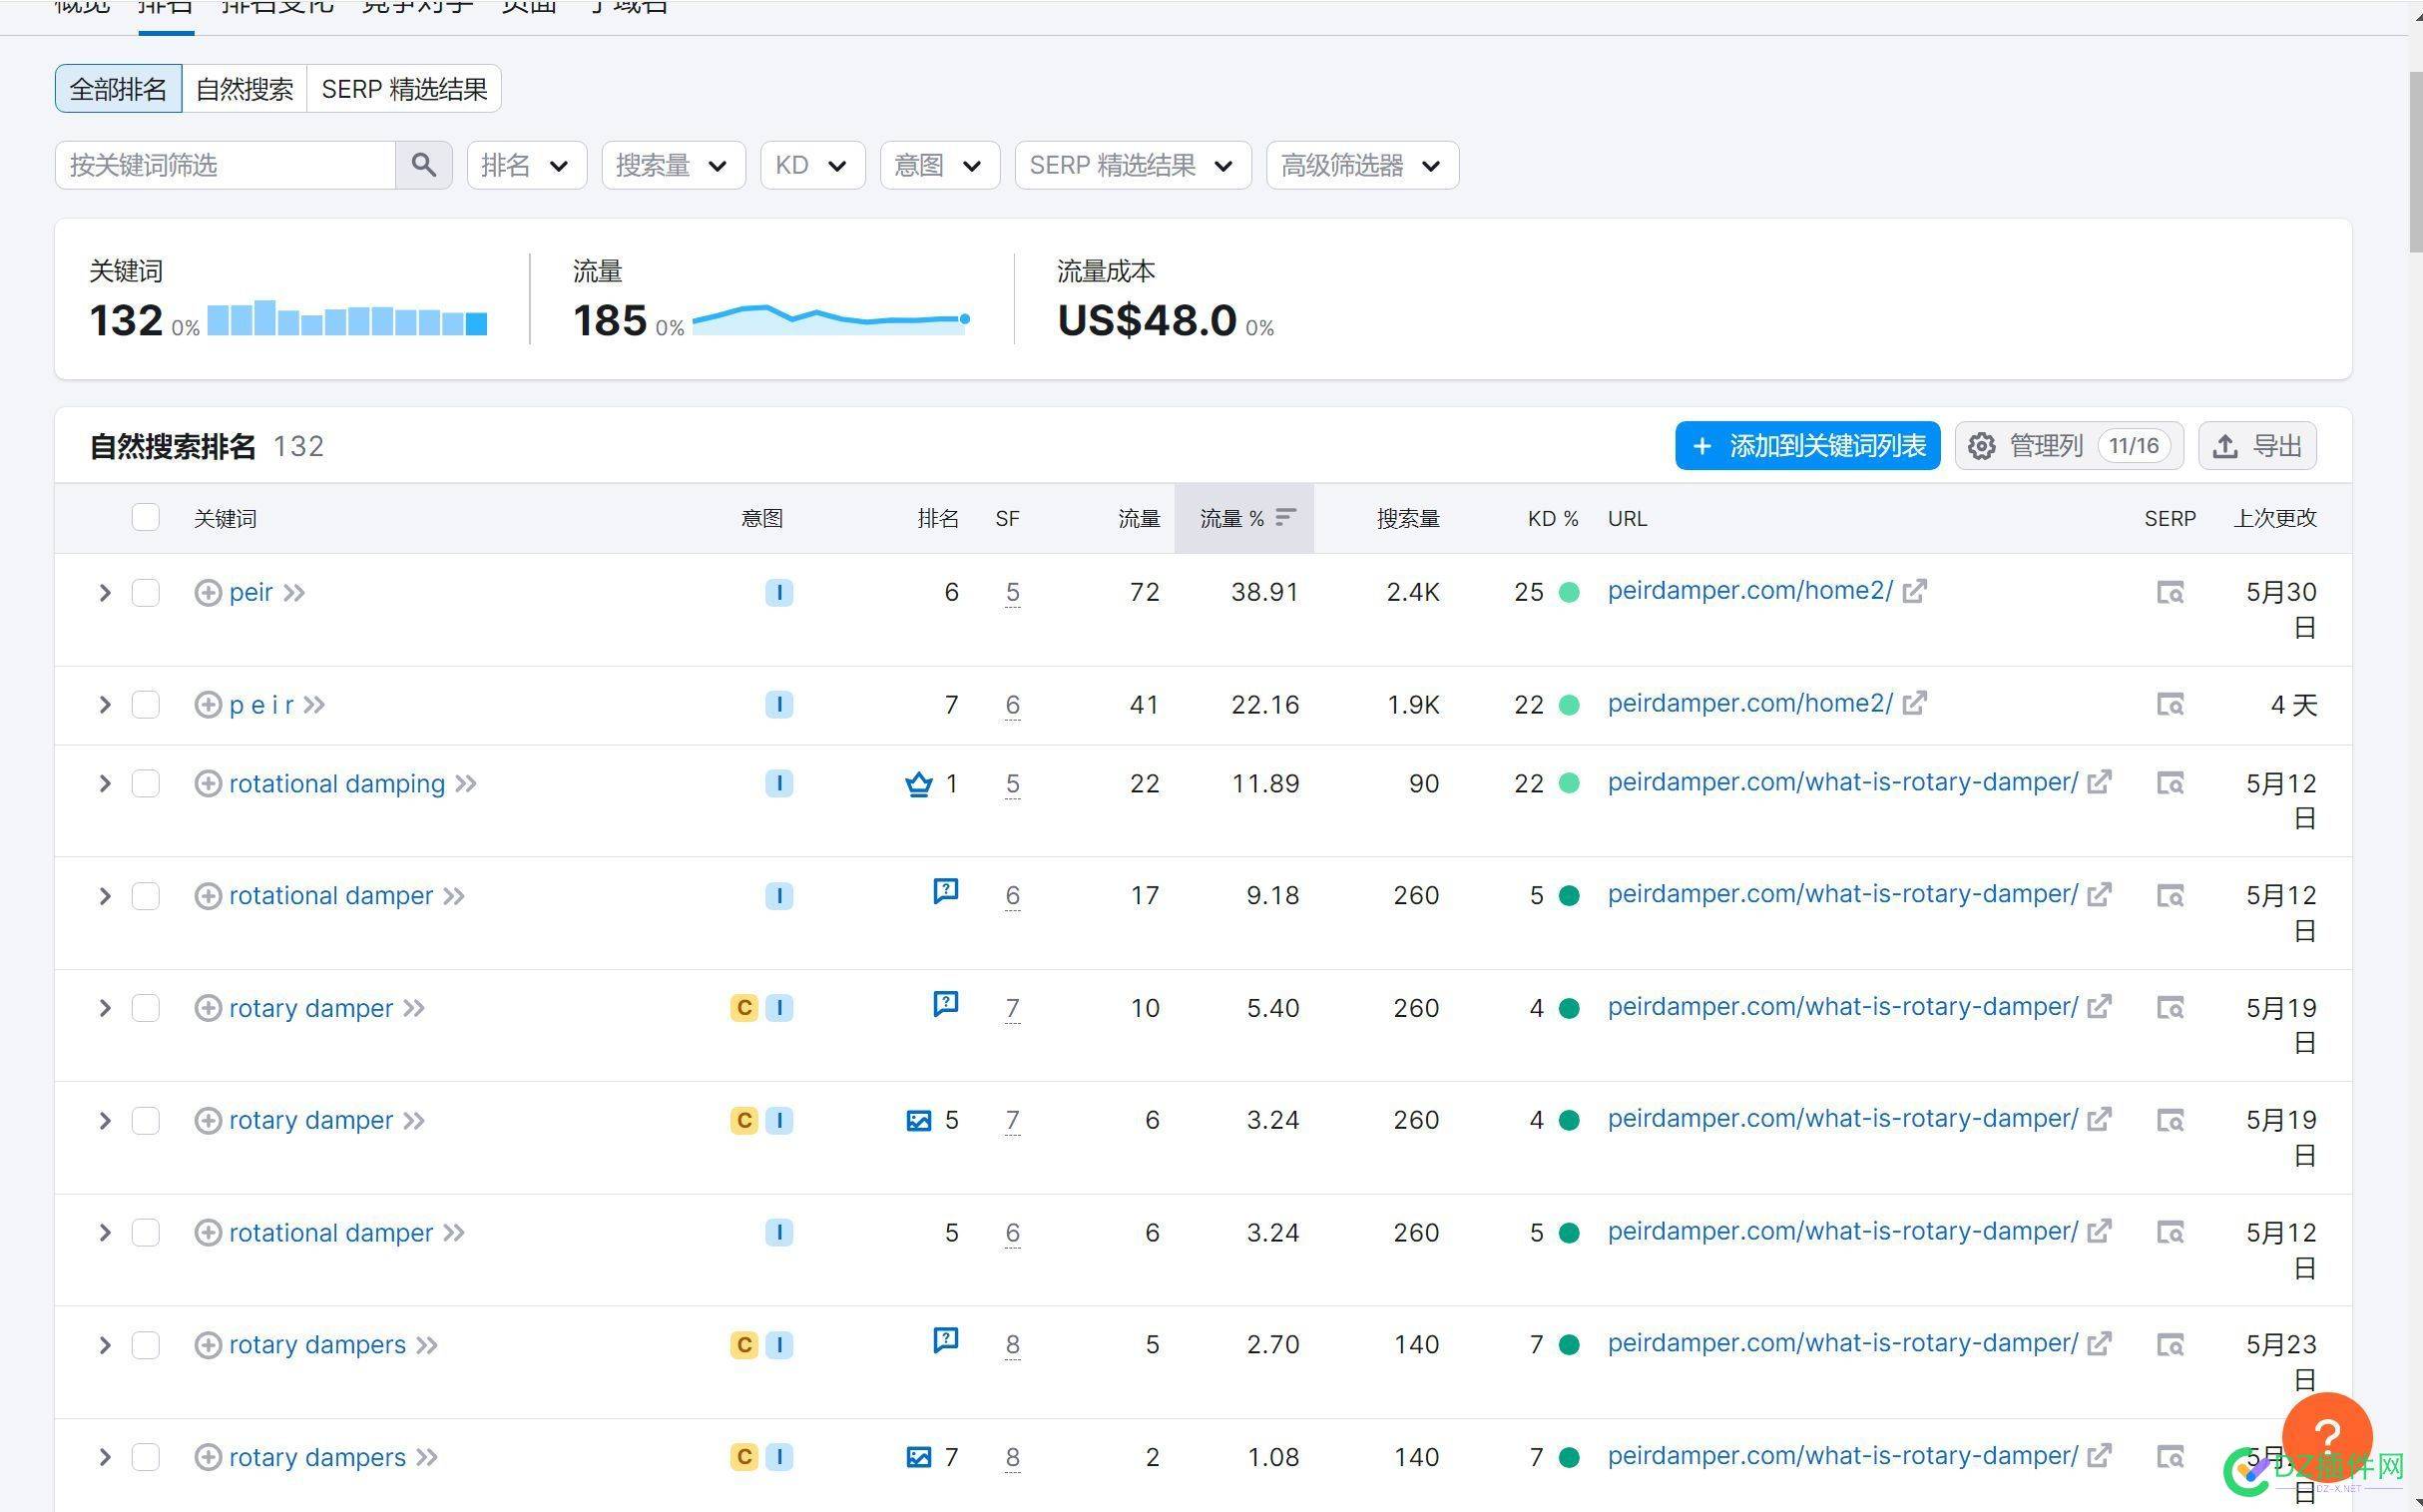Image resolution: width=2423 pixels, height=1512 pixels.
Task: Check the box for rotary dampers row with traffic 5
Action: coord(146,1345)
